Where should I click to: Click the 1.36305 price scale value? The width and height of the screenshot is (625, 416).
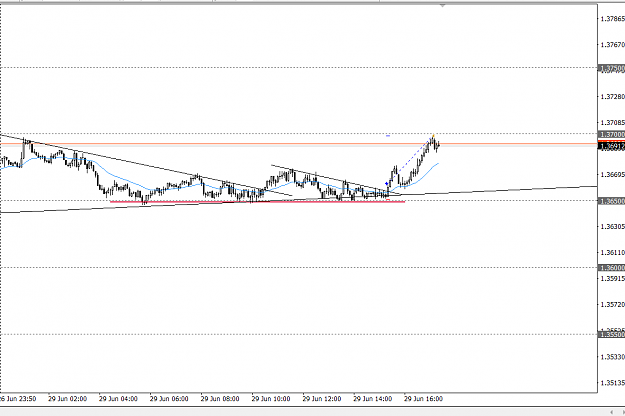(613, 227)
